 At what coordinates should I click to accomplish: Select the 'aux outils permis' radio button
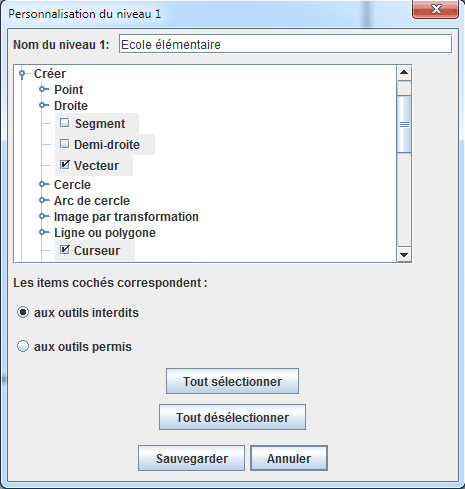tap(23, 346)
